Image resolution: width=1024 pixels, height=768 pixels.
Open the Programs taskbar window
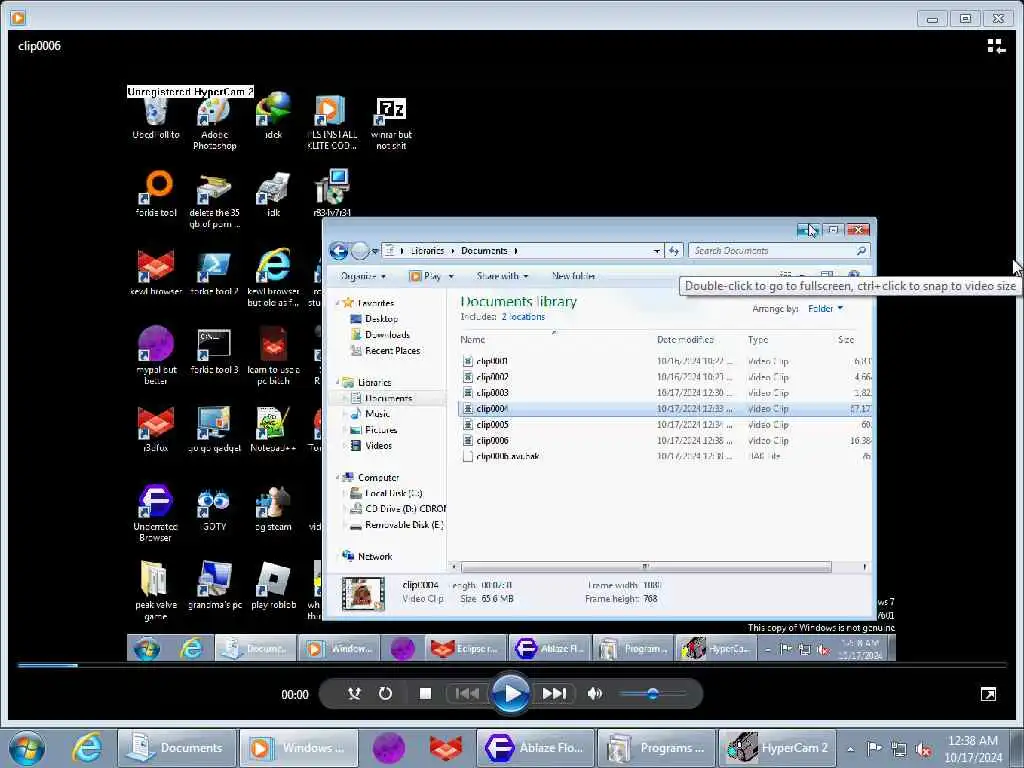click(656, 748)
